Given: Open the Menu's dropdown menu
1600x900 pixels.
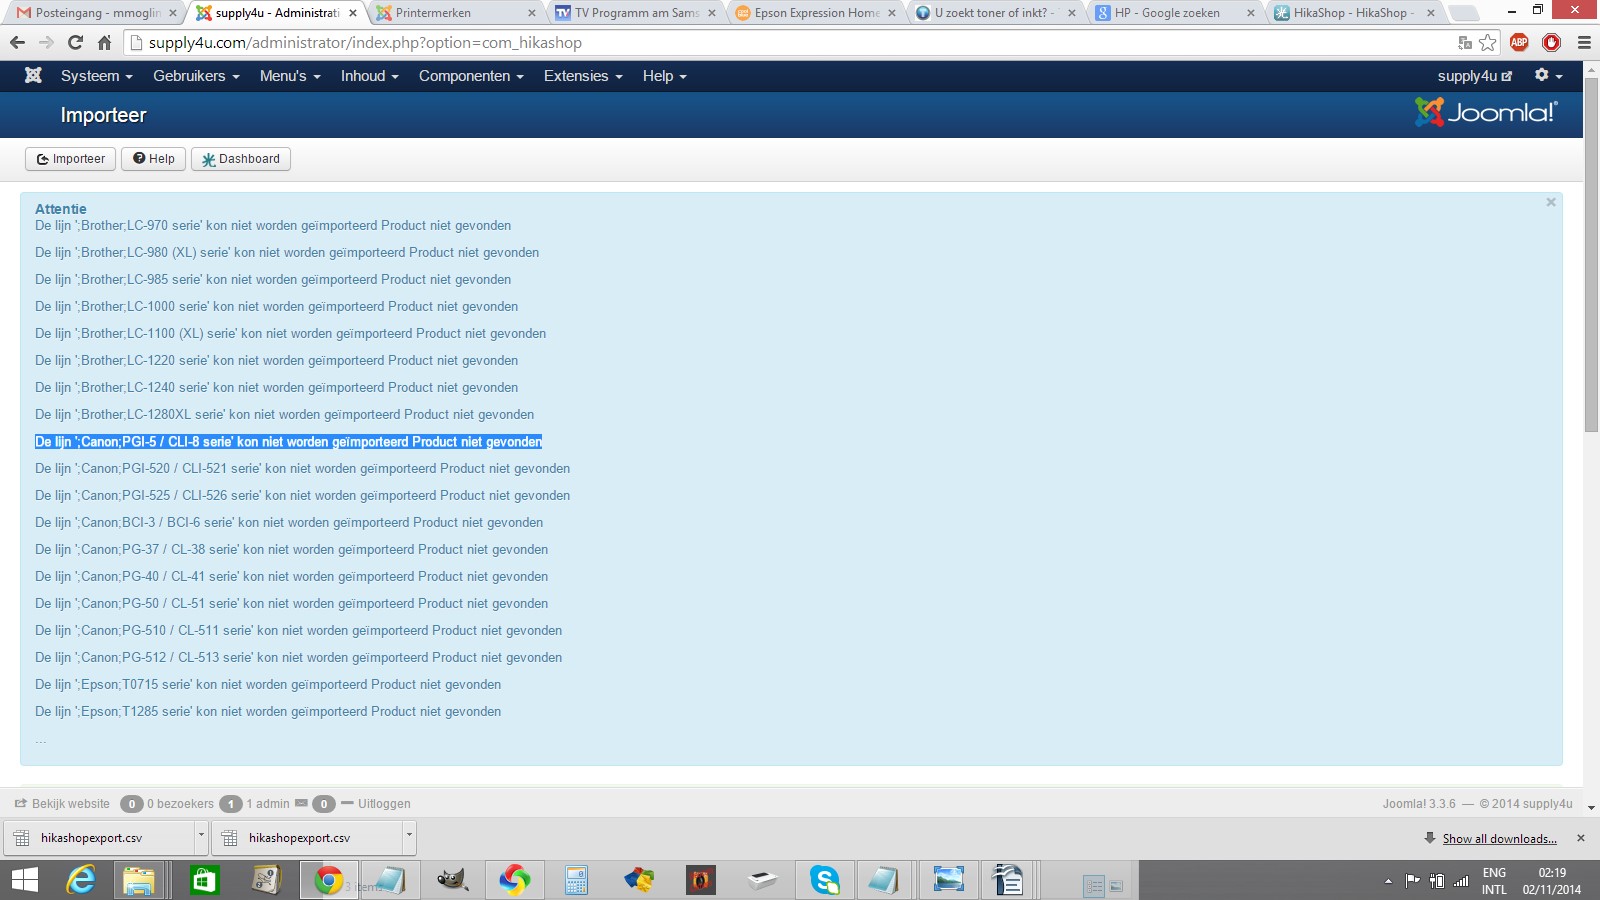Looking at the screenshot, I should pyautogui.click(x=290, y=76).
